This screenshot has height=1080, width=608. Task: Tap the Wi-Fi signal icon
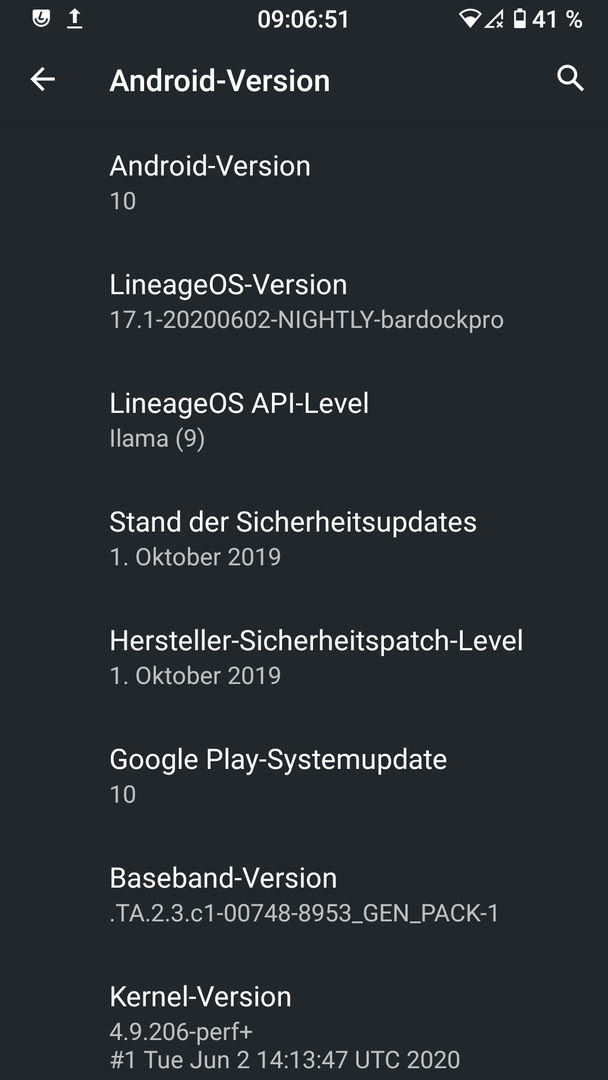(470, 19)
